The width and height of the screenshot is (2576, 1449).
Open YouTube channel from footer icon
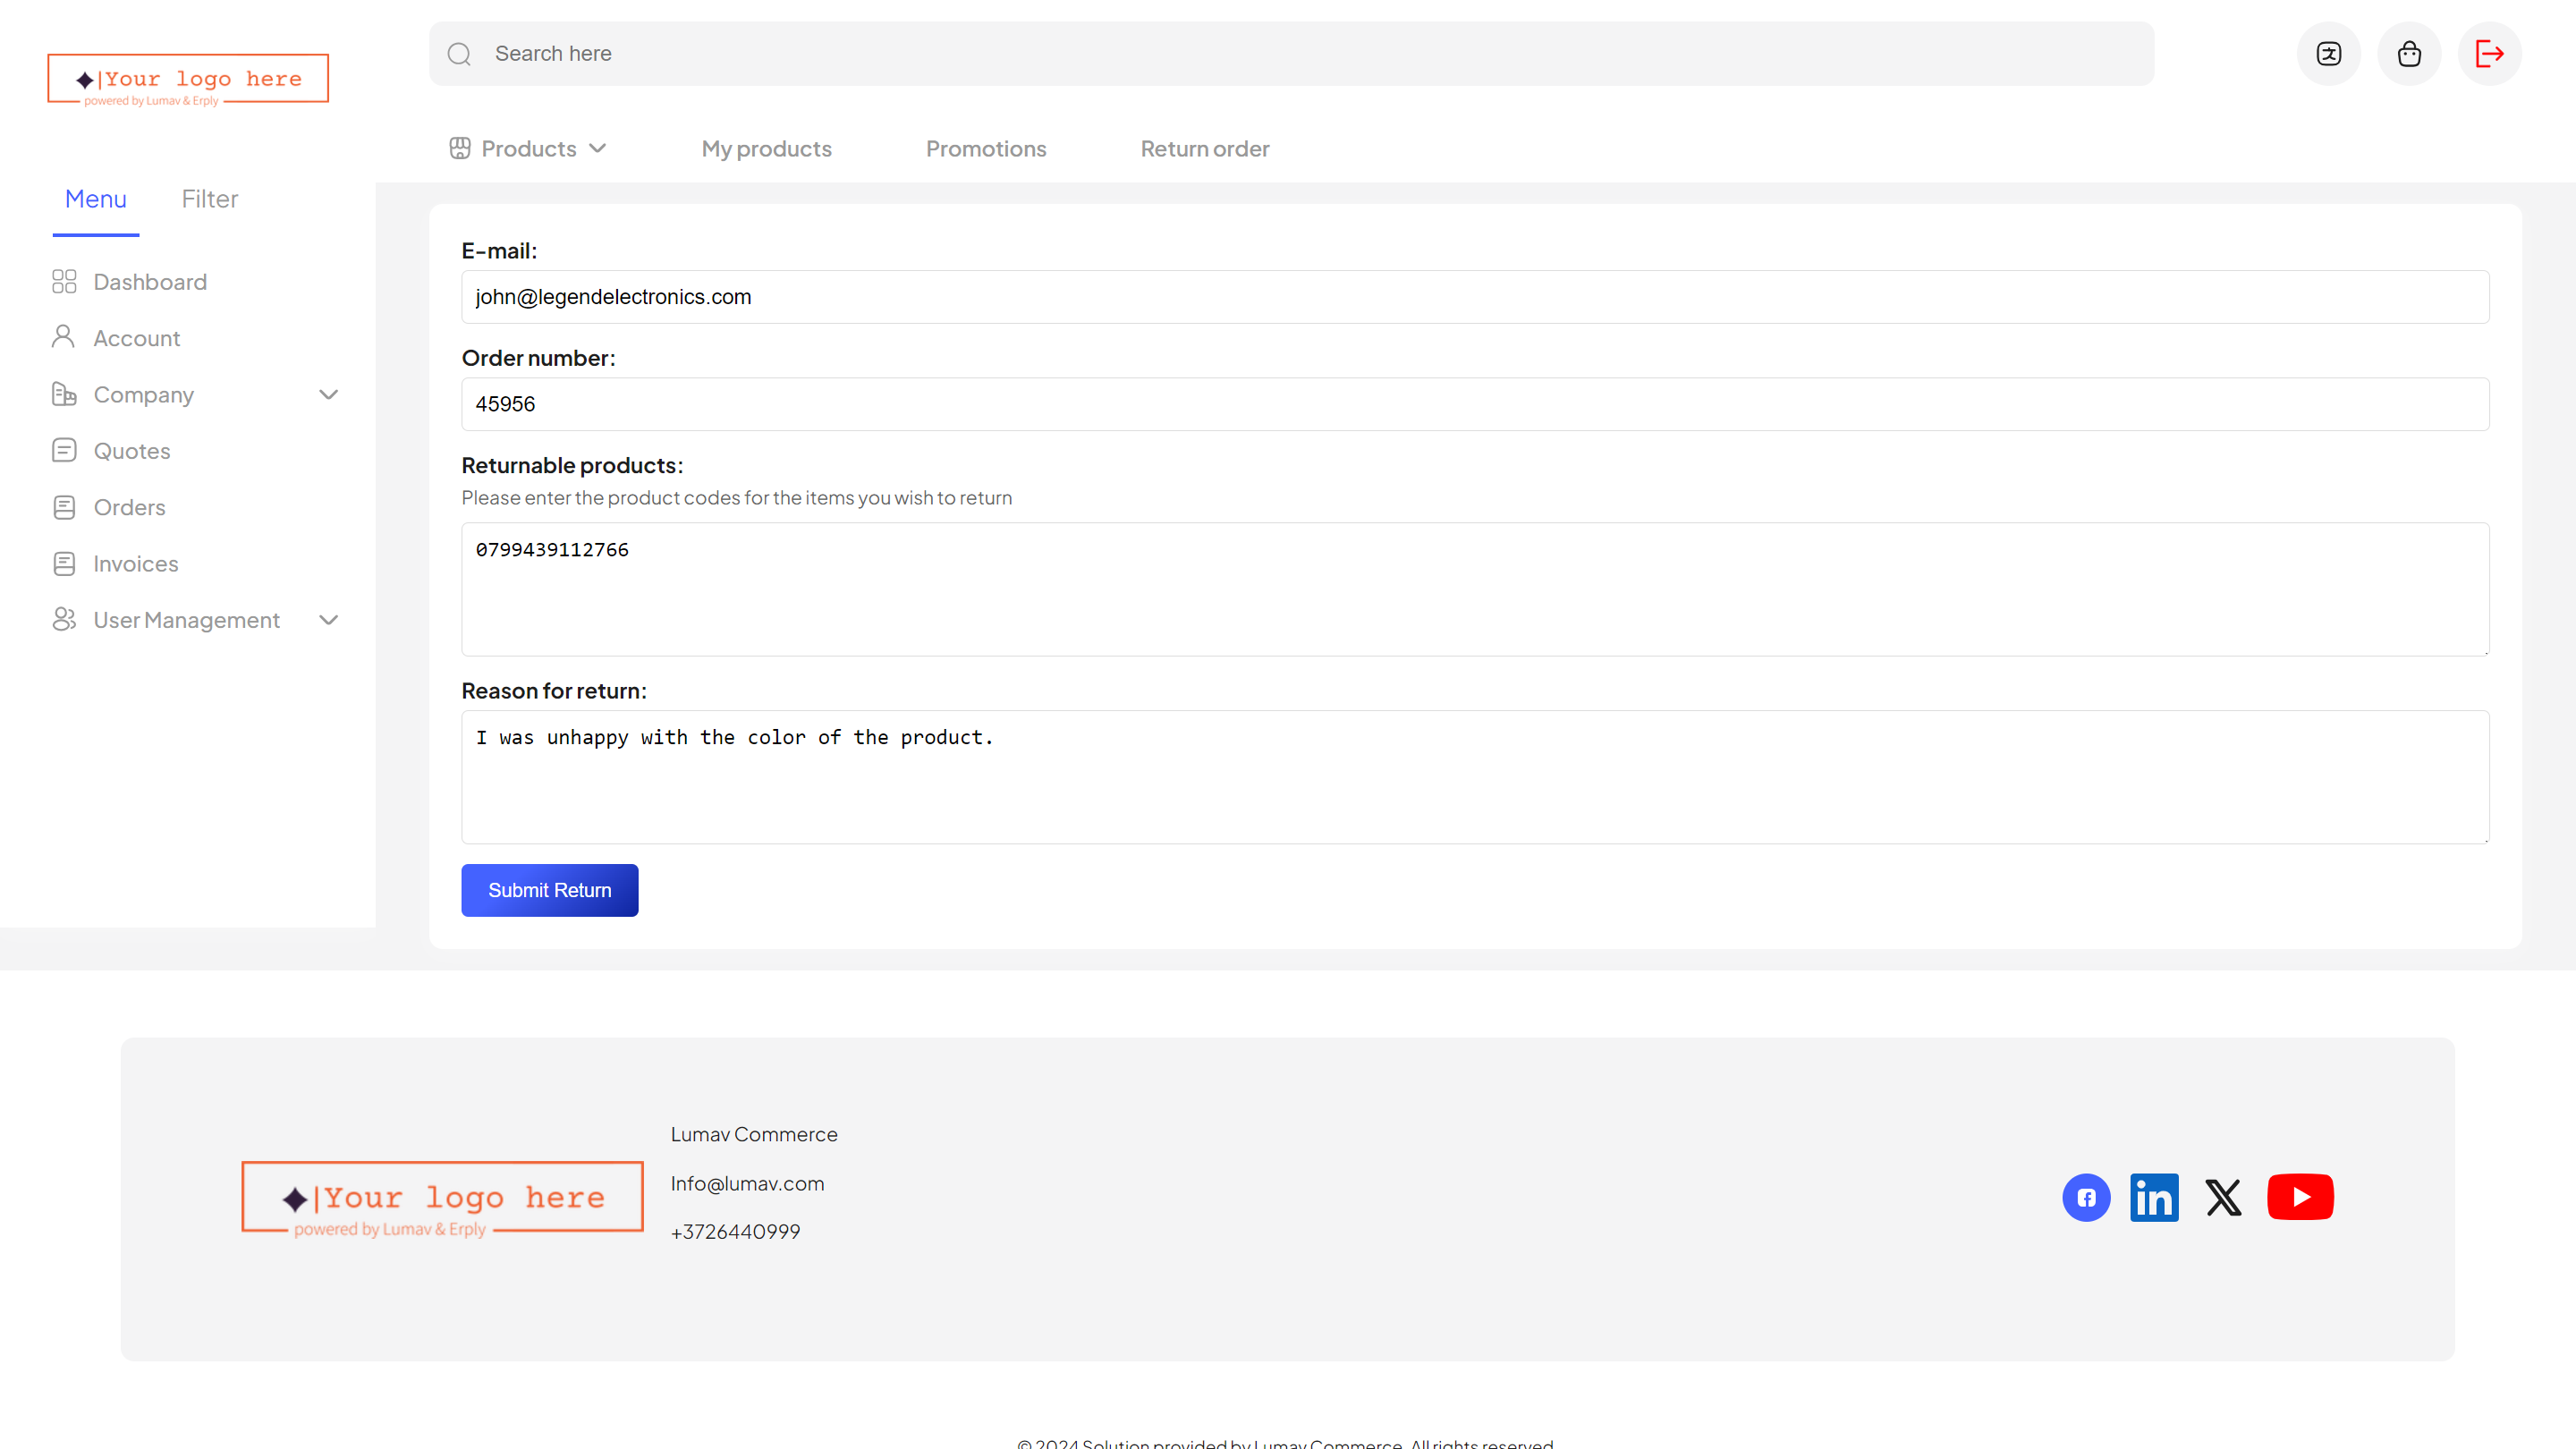[2300, 1197]
